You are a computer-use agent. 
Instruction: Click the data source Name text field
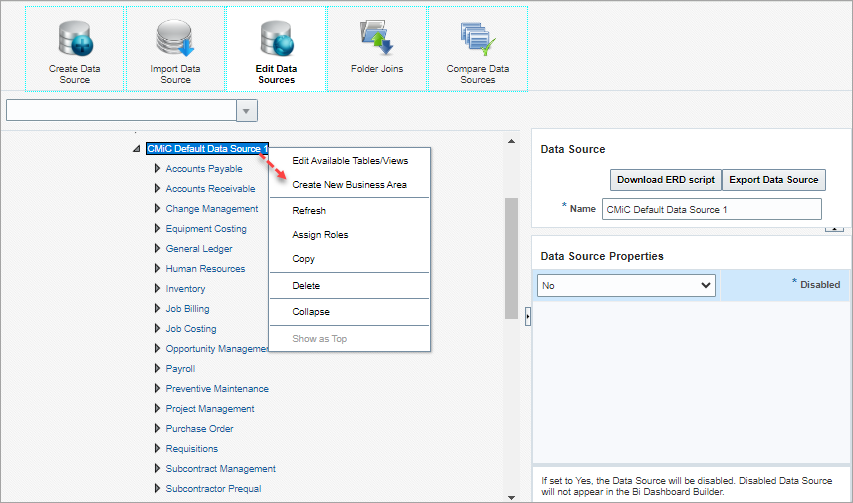point(710,209)
